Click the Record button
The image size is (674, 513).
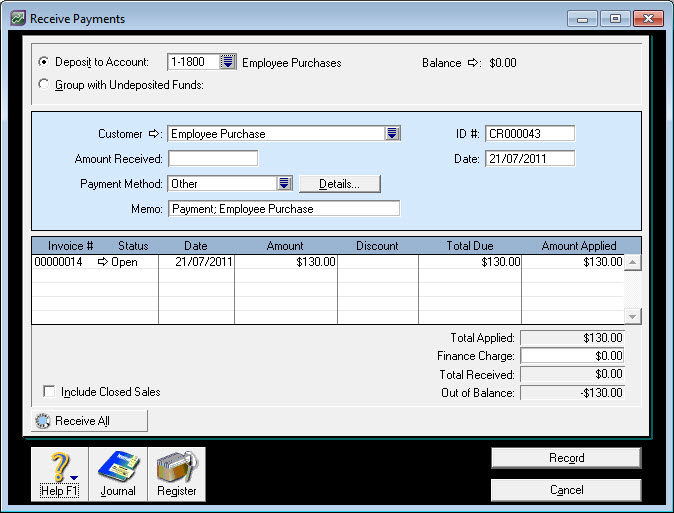pos(566,458)
